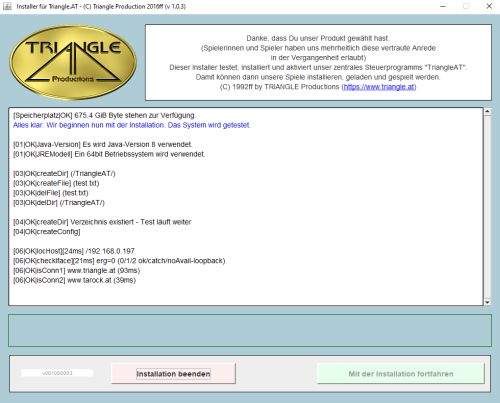Select the checkIface erg=0 log line
Screen dimensions: 500x403
(119, 260)
